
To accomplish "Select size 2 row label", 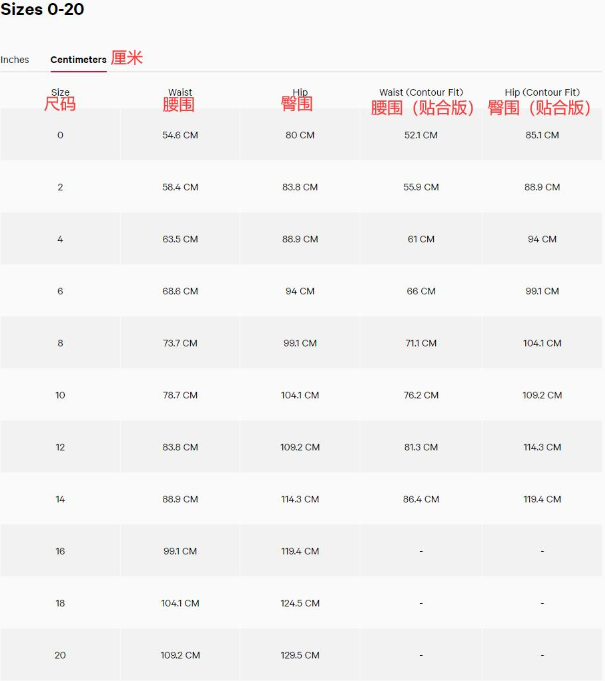I will (x=60, y=187).
